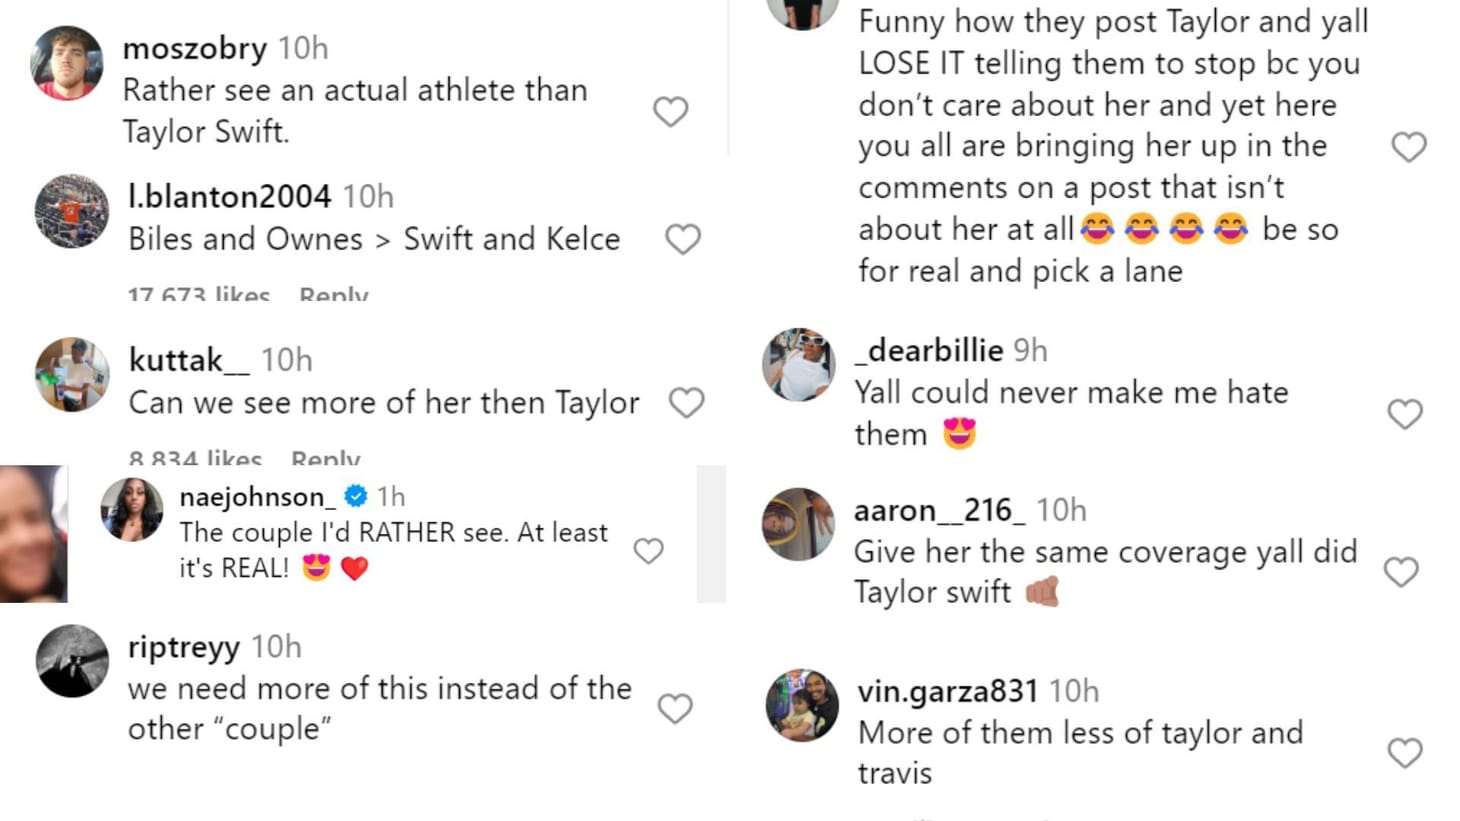Viewport: 1460px width, 821px height.
Task: View riptreyy's profile avatar
Action: tap(71, 661)
